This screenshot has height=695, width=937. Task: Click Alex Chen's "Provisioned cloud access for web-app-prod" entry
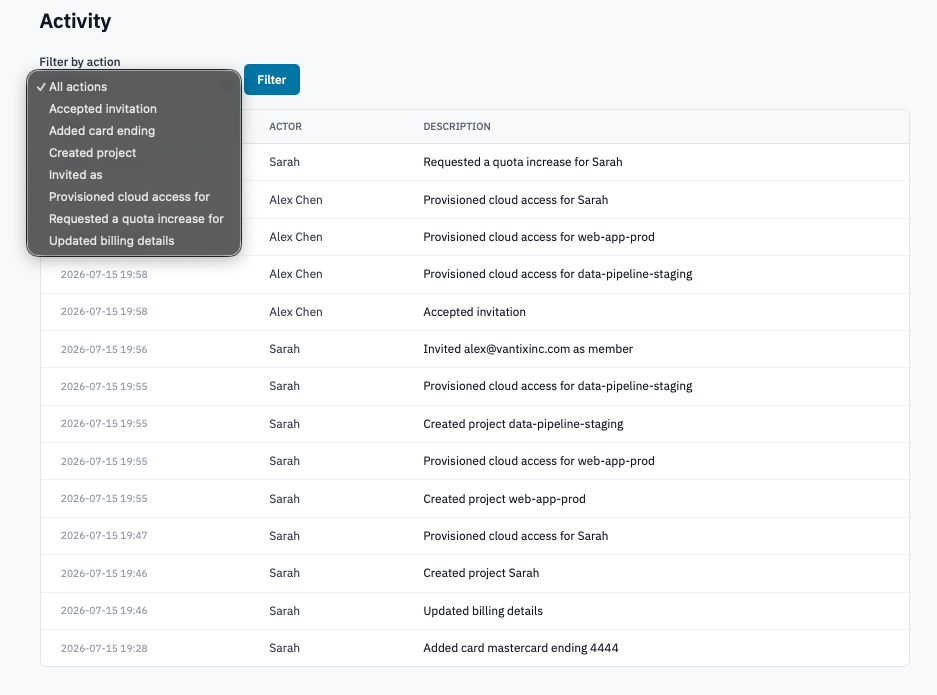[538, 237]
